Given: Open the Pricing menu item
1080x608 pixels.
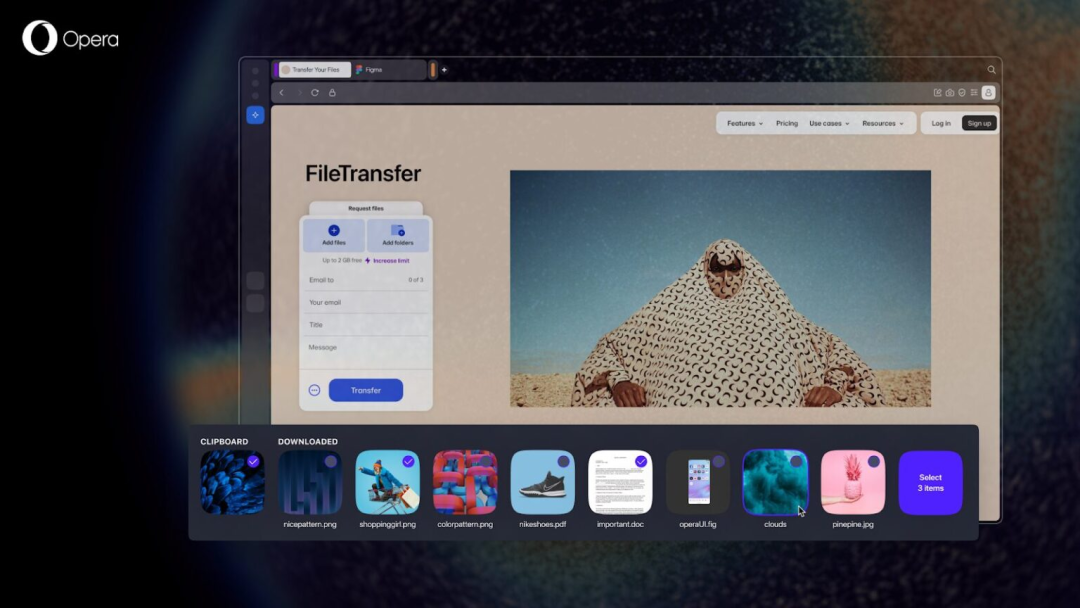Looking at the screenshot, I should point(787,124).
